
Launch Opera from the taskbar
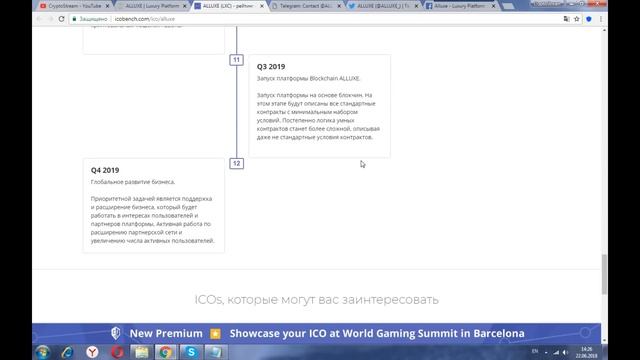pyautogui.click(x=118, y=352)
